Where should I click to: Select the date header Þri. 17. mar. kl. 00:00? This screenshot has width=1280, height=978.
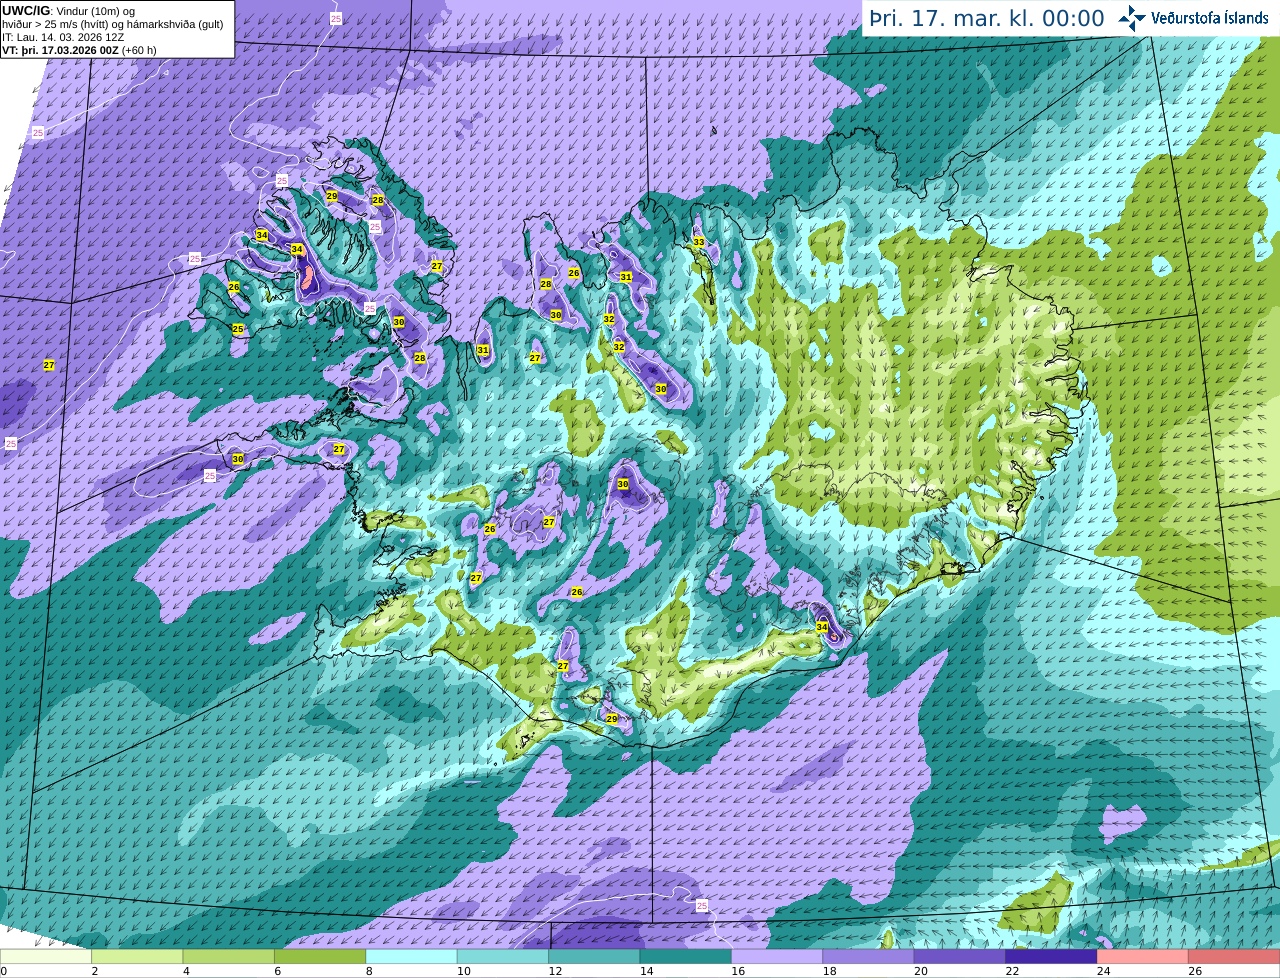coord(987,19)
